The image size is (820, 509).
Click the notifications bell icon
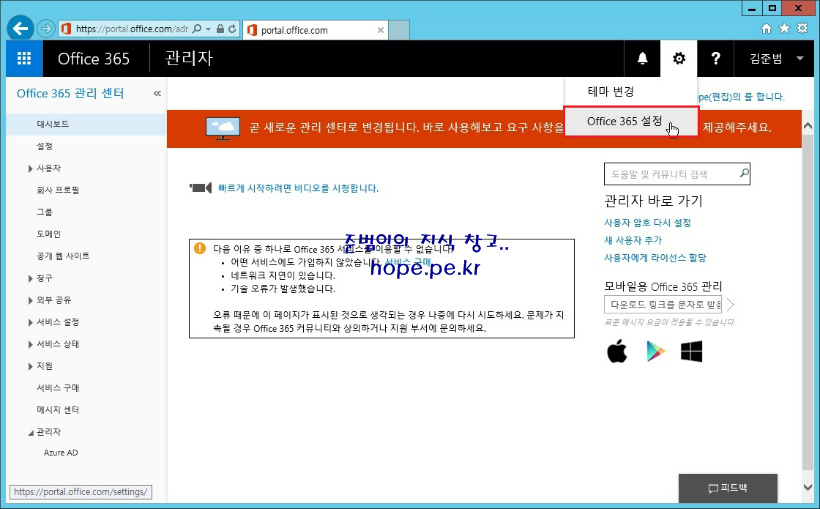(642, 59)
